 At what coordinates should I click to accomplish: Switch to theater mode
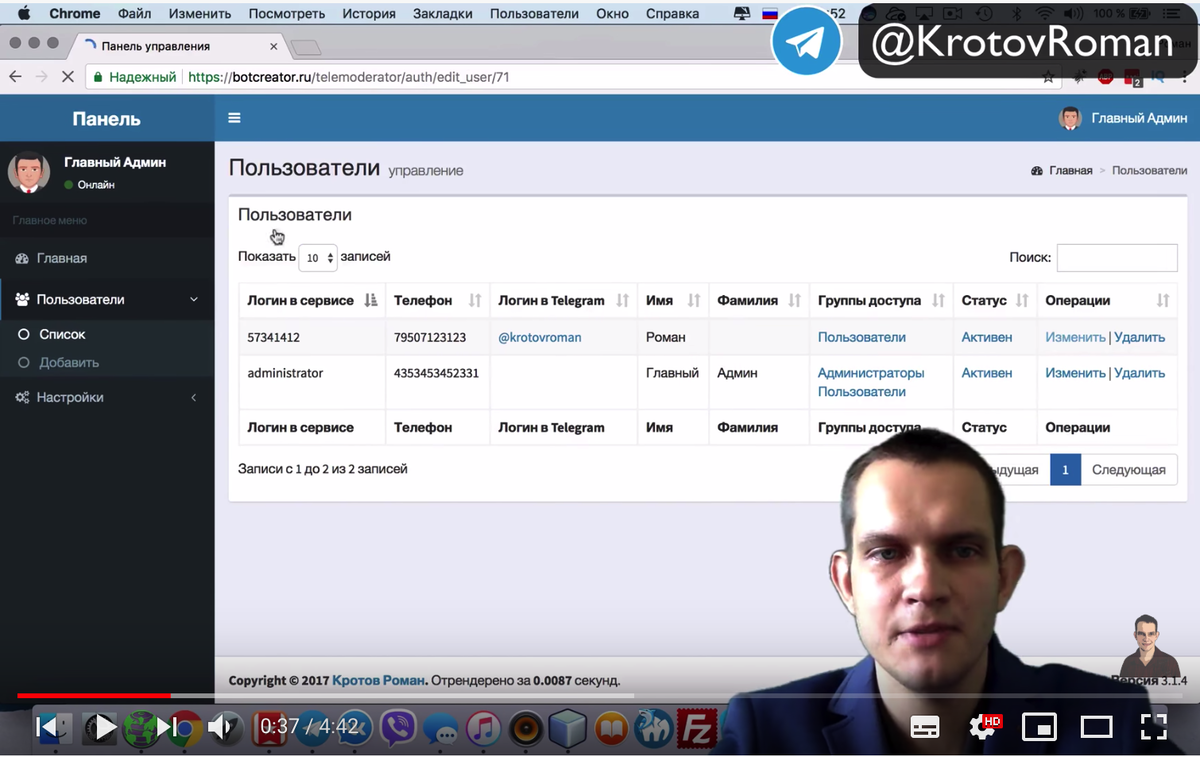point(1096,727)
